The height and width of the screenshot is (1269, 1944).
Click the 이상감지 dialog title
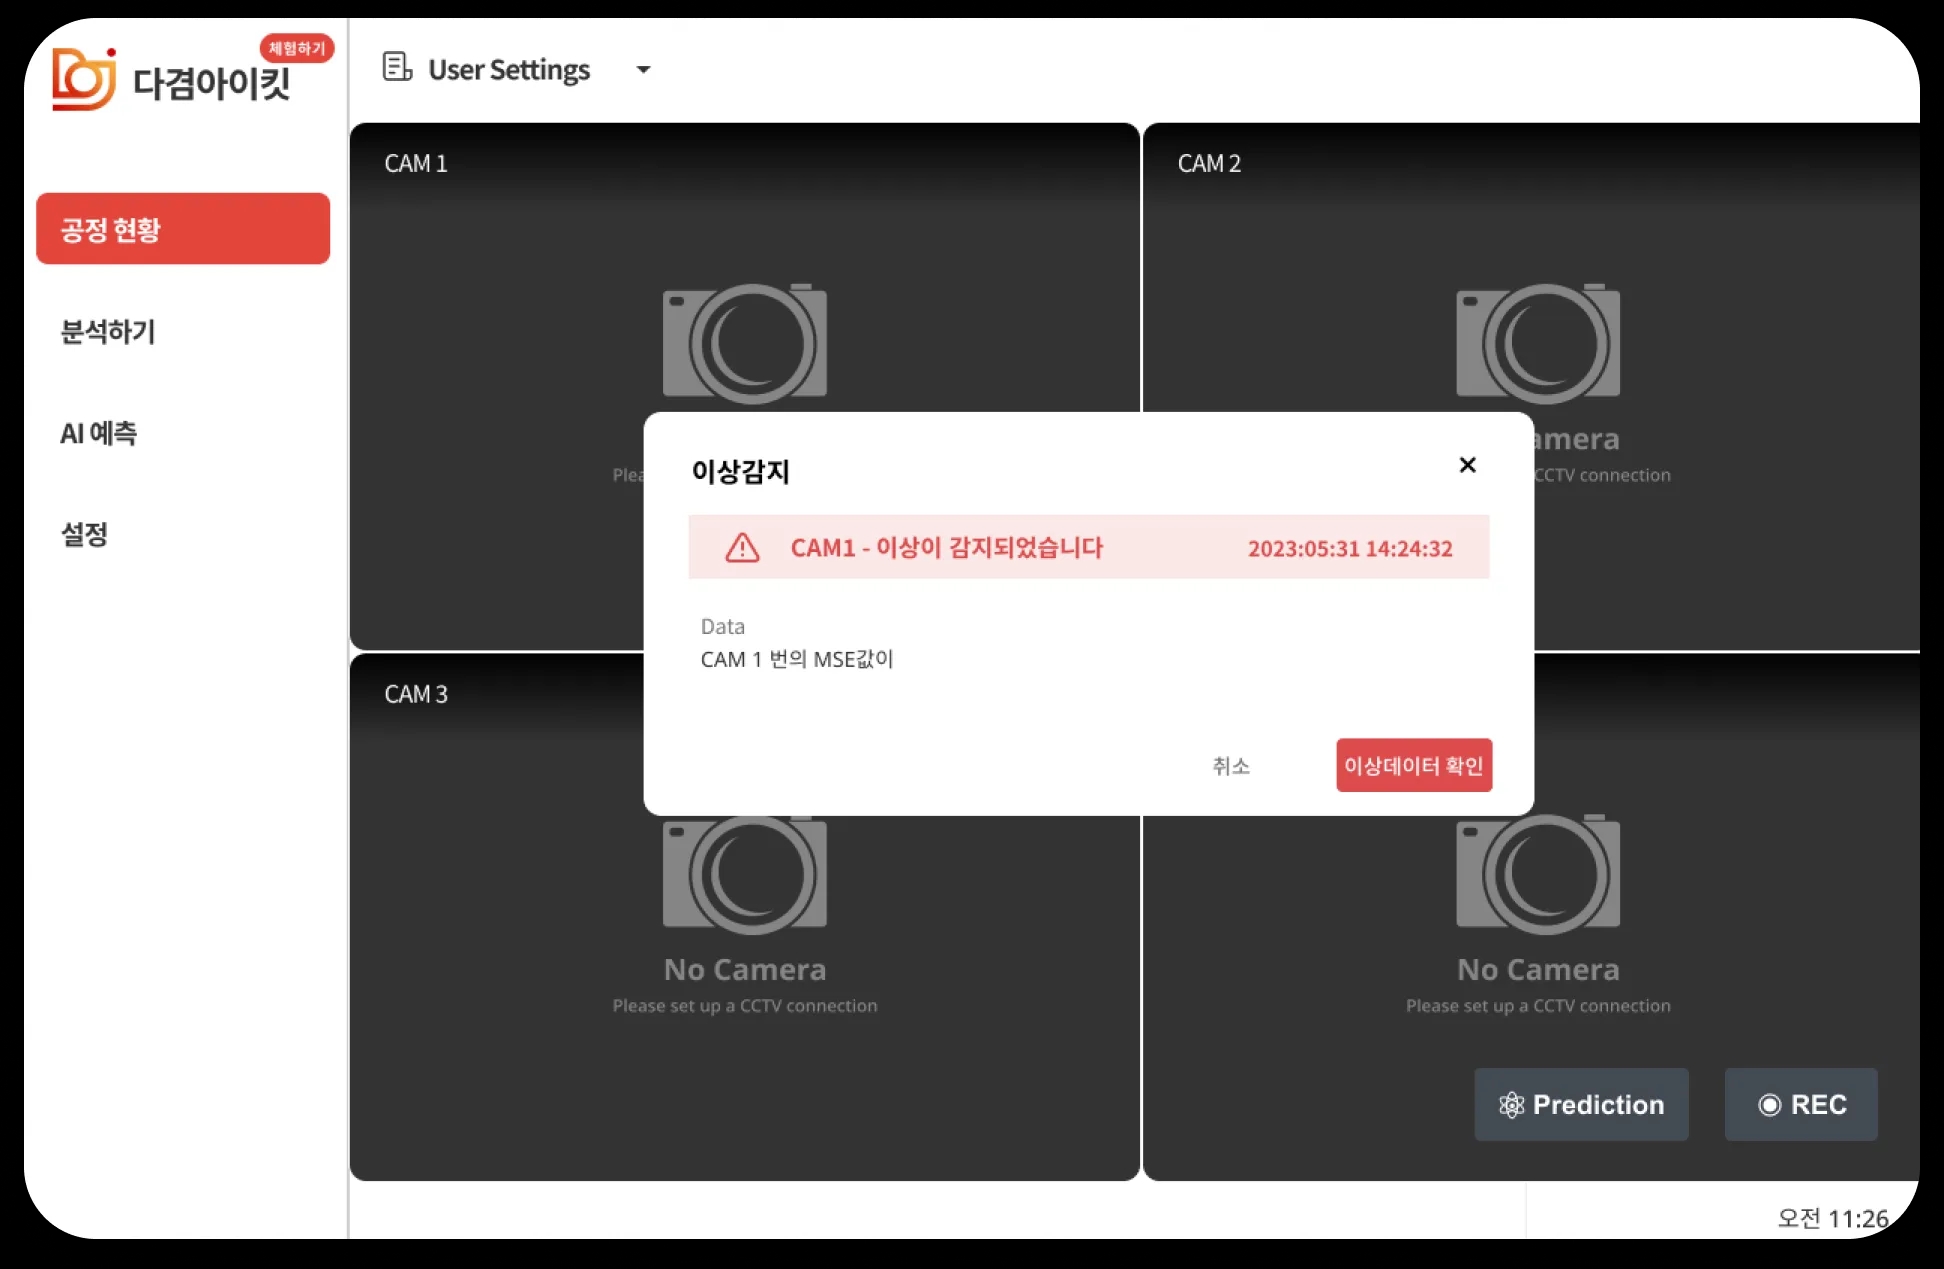pos(740,471)
